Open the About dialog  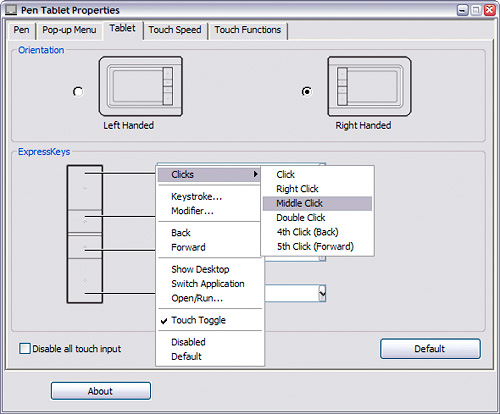click(x=101, y=391)
